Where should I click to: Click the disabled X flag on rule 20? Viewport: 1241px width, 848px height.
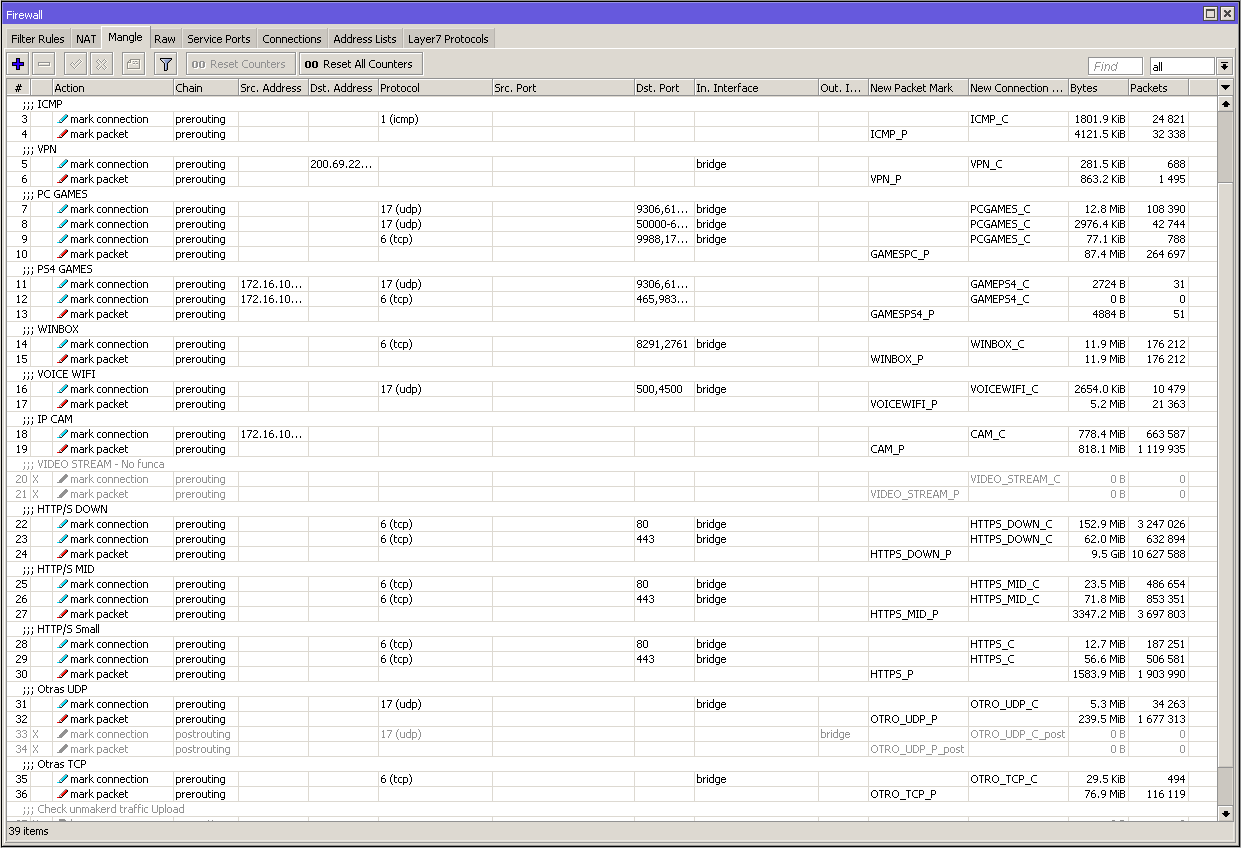[36, 479]
